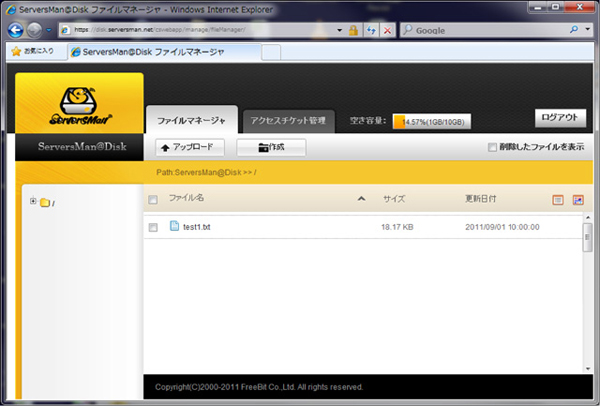Click the test1.txt file icon
Image resolution: width=600 pixels, height=406 pixels.
[174, 227]
